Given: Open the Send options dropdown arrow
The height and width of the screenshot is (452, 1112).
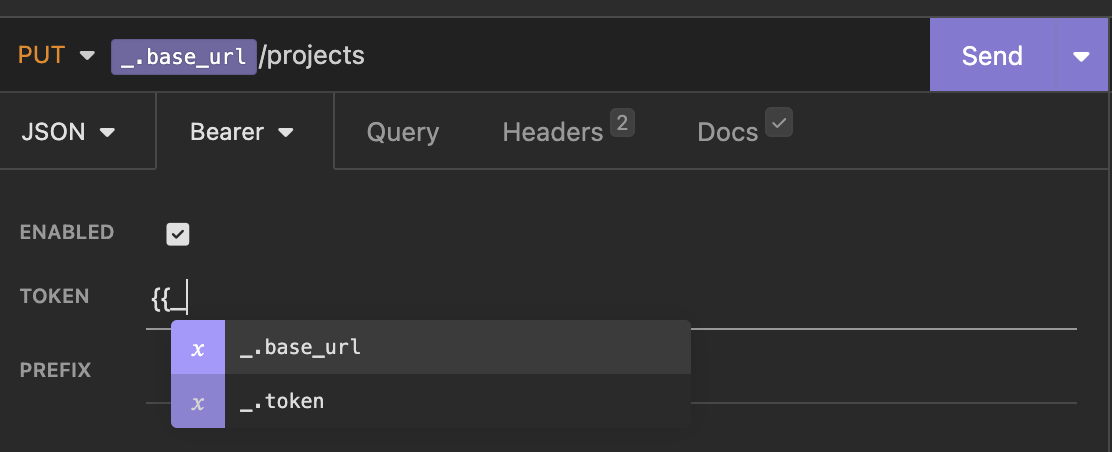Looking at the screenshot, I should [x=1082, y=56].
